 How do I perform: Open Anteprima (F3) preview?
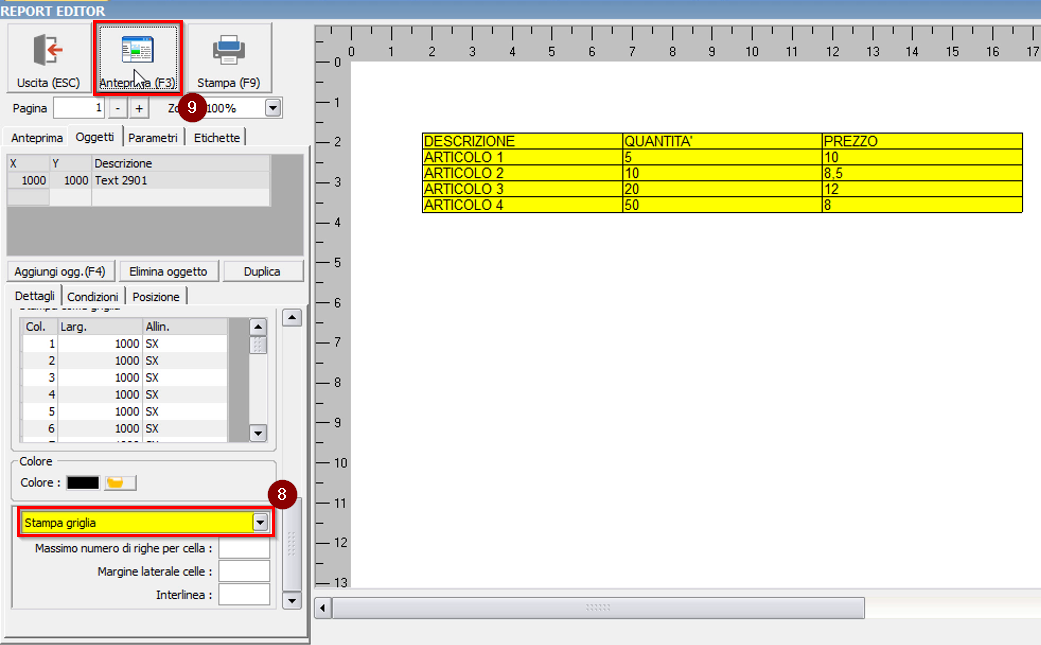tap(137, 50)
